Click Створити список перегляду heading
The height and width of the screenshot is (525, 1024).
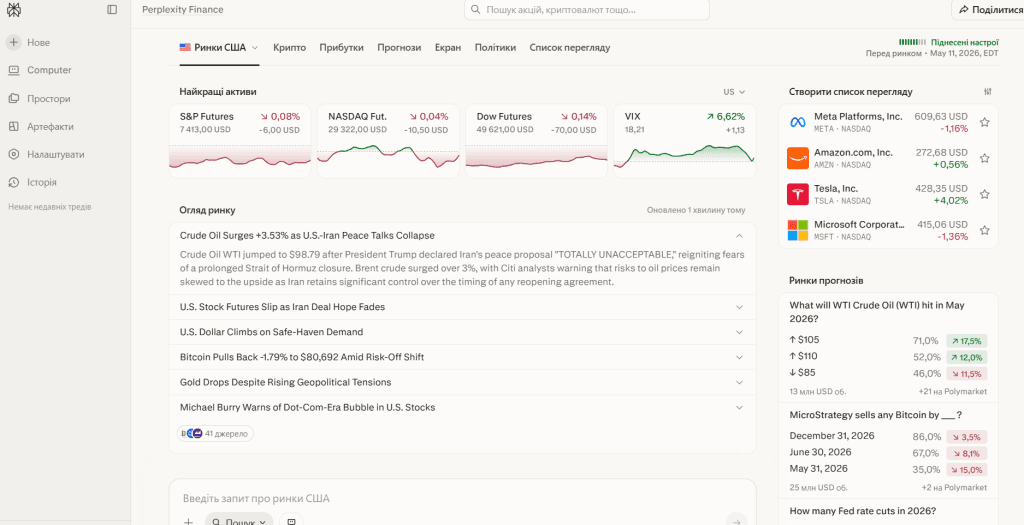pos(850,92)
